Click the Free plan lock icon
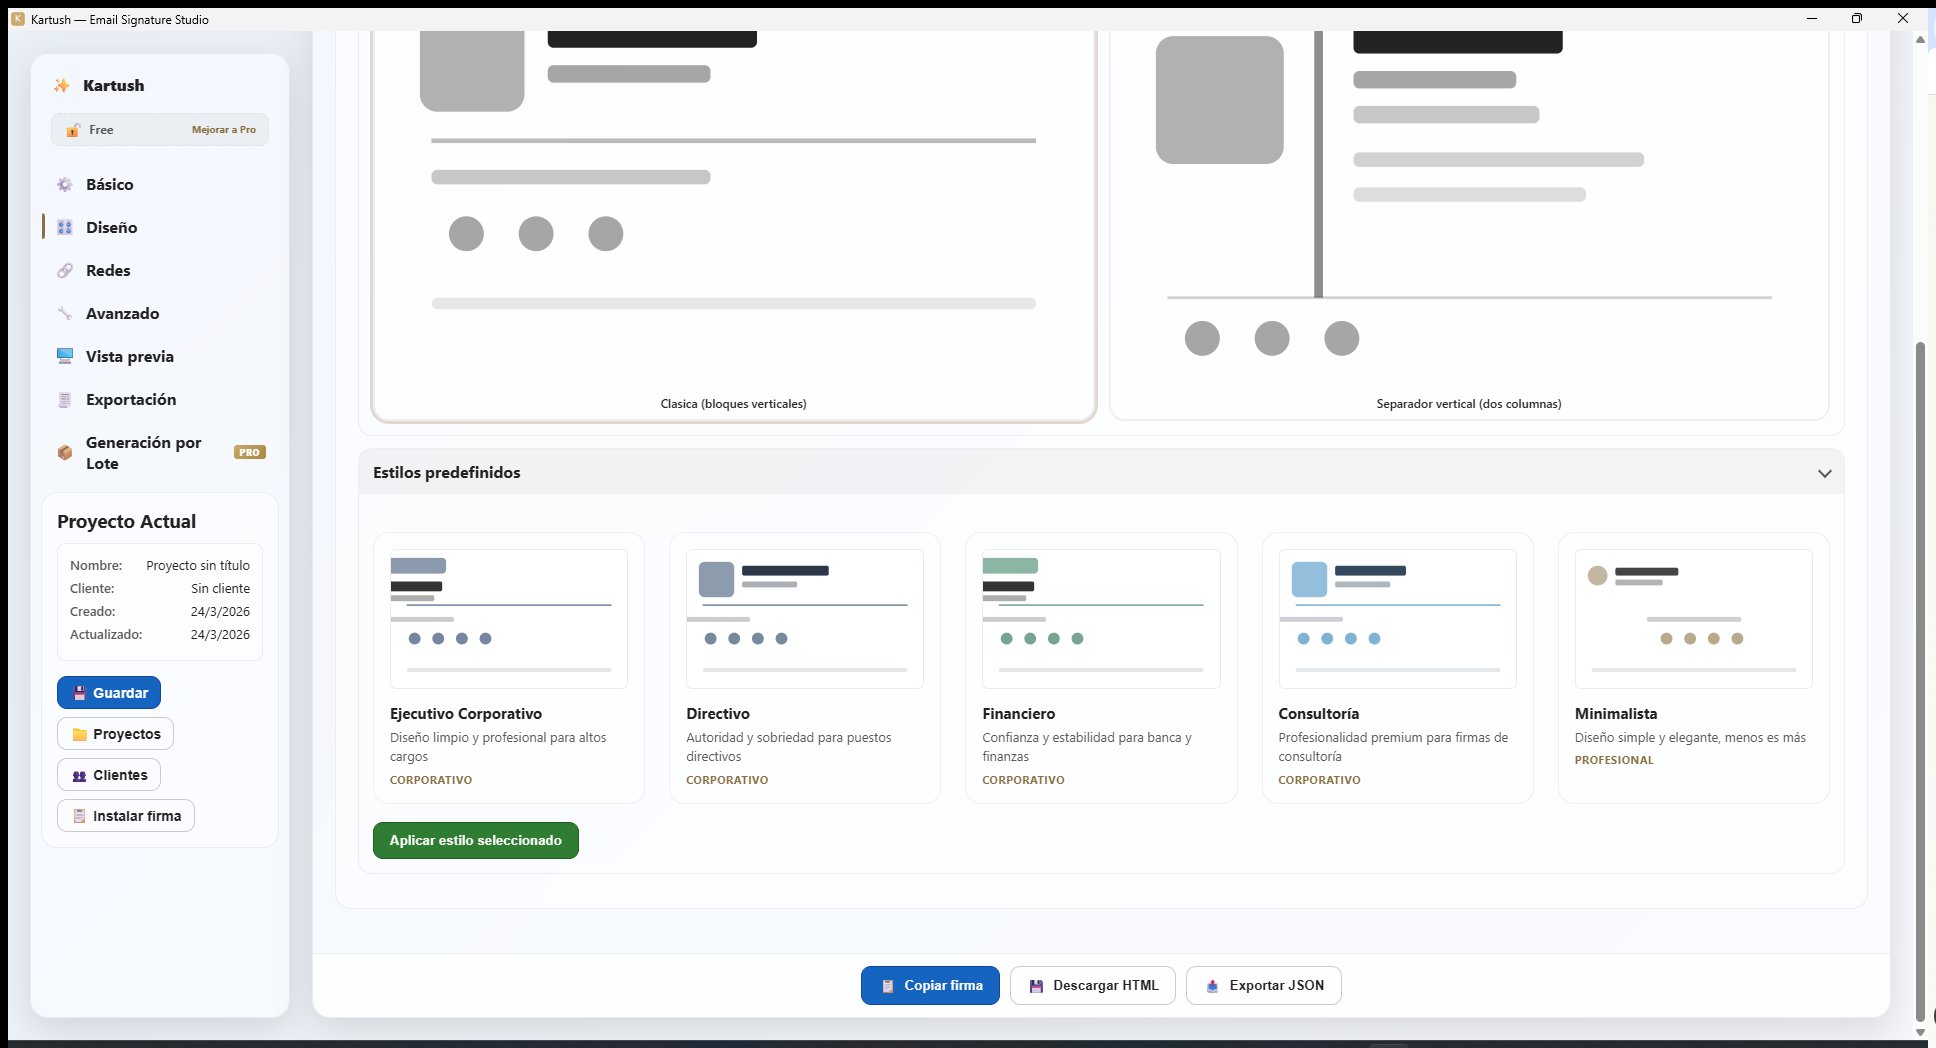Screen dimensions: 1936x1048 click(73, 130)
